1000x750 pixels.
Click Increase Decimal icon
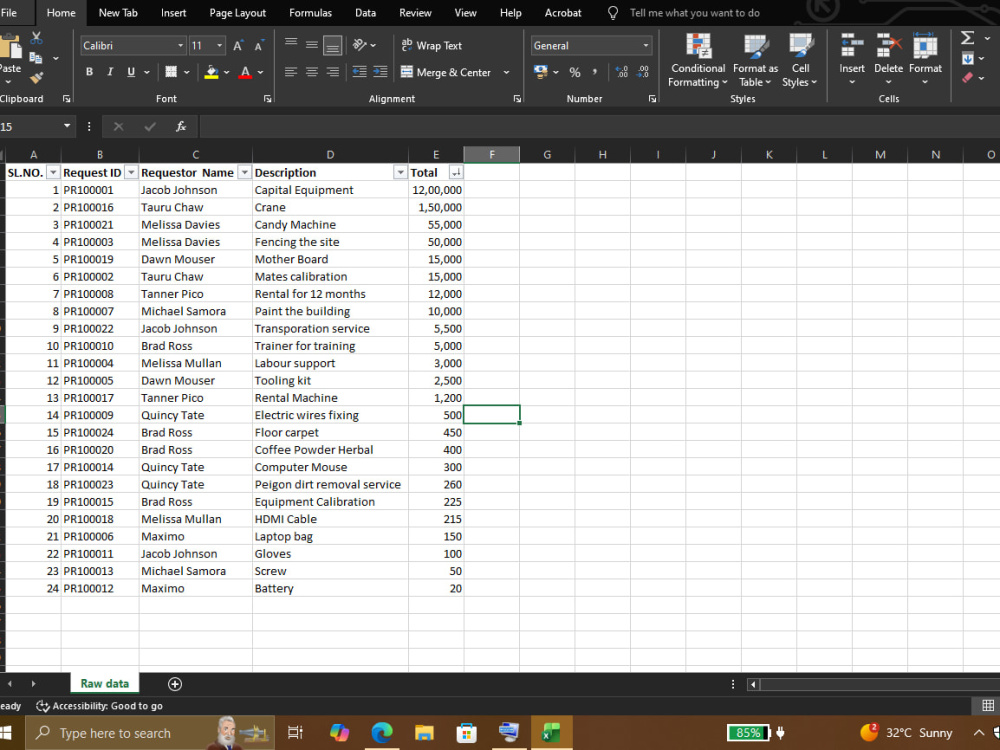tap(622, 72)
